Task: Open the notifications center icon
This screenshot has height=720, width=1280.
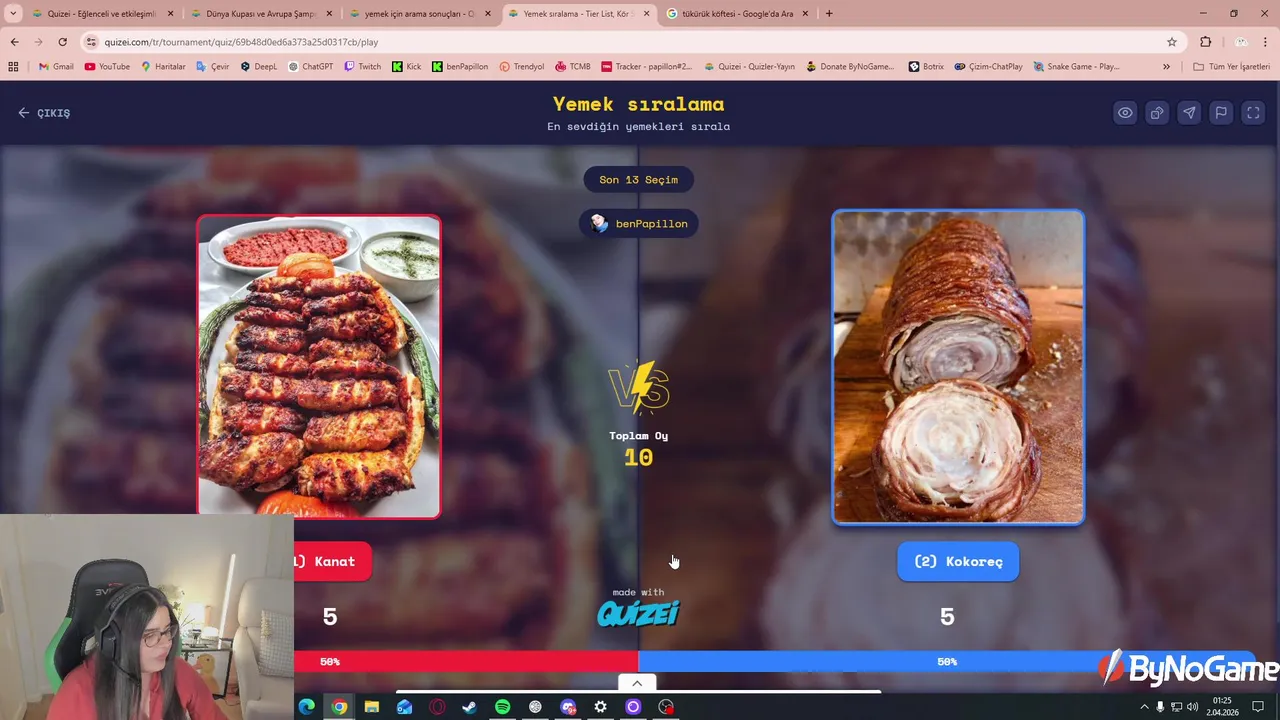Action: [1258, 707]
